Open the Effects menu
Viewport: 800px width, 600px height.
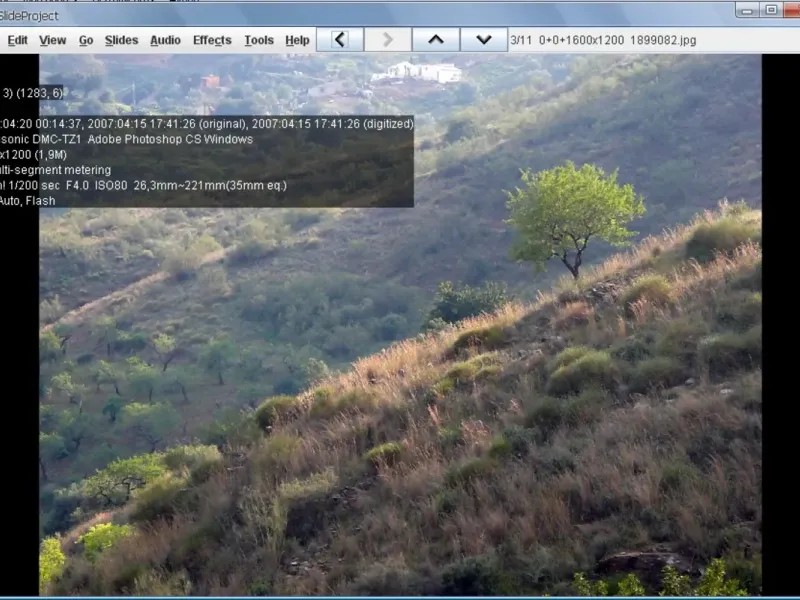(212, 40)
